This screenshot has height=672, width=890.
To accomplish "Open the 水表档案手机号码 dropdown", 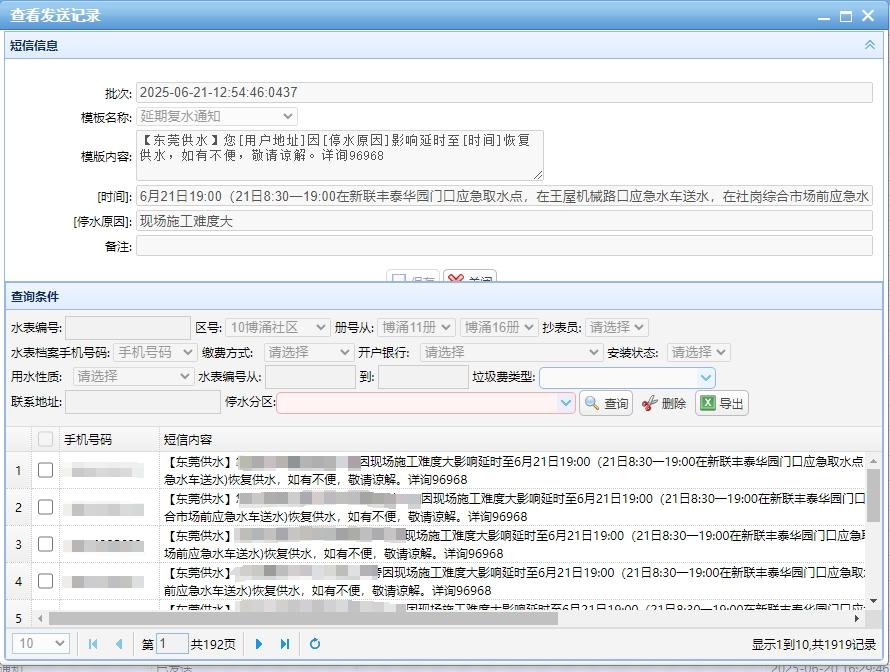I will click(x=155, y=352).
